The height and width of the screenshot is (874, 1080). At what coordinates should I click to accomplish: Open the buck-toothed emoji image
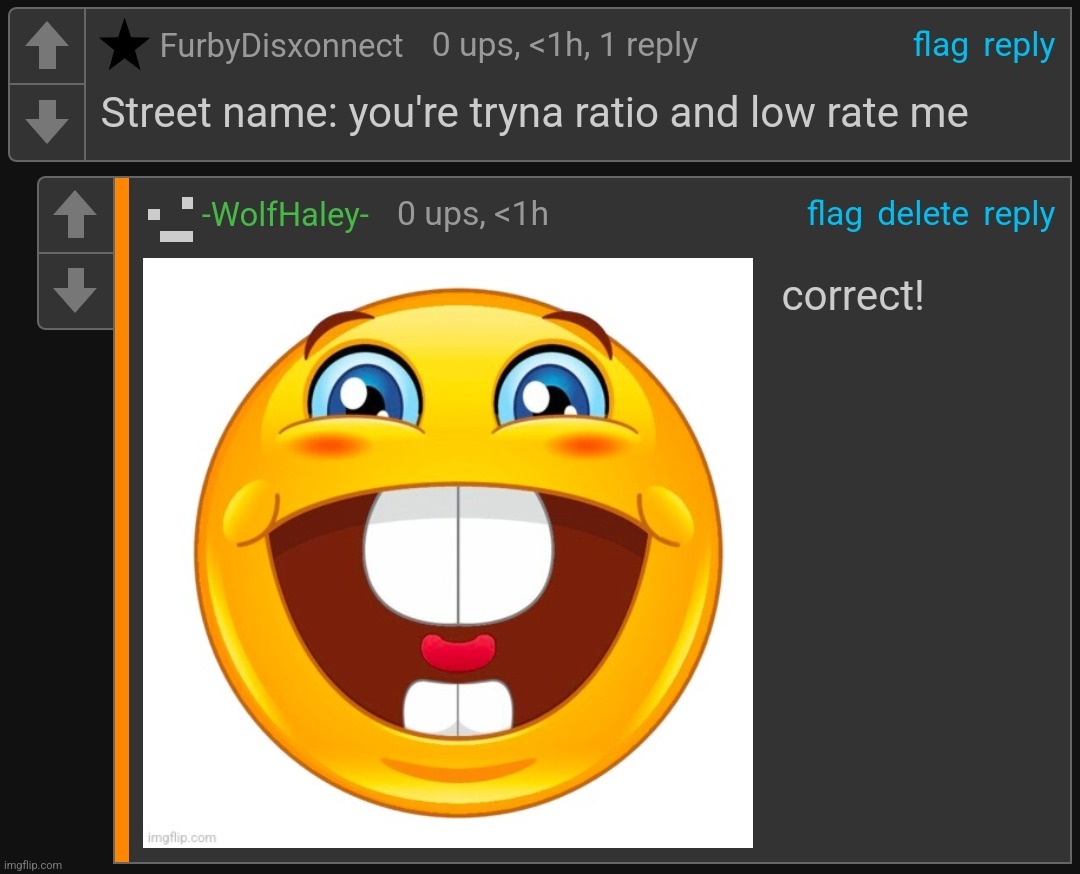[x=448, y=553]
